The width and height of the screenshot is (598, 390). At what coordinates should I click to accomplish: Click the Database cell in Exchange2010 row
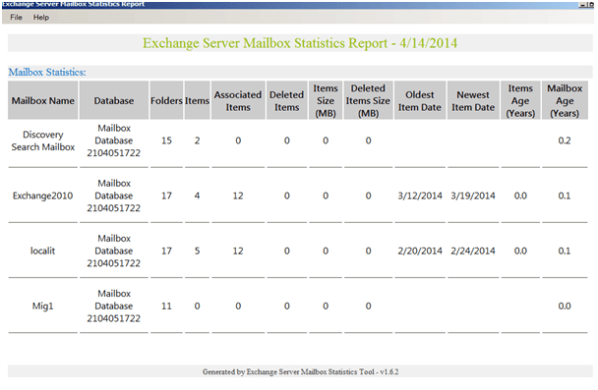114,196
